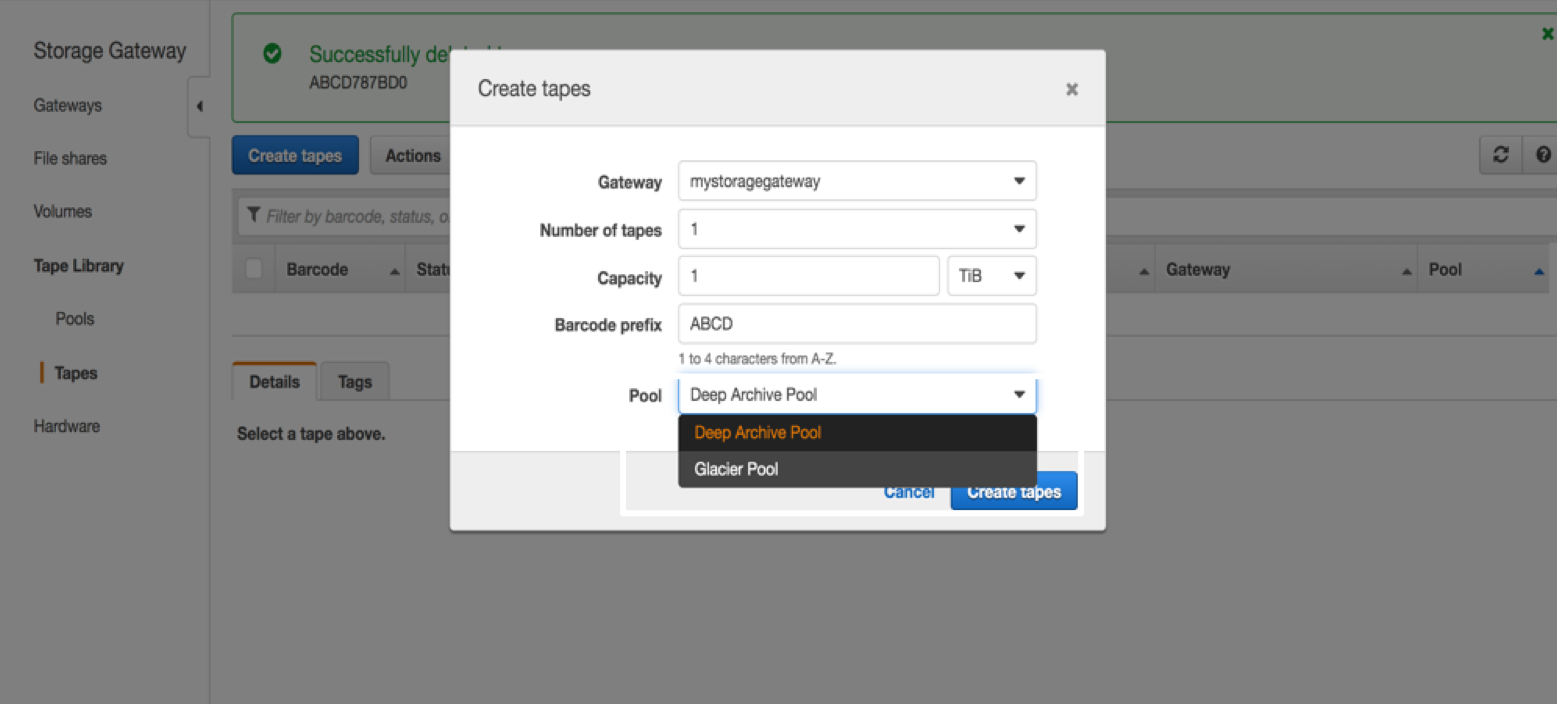Dismiss the green success notification
The image size is (1557, 704).
(1548, 32)
